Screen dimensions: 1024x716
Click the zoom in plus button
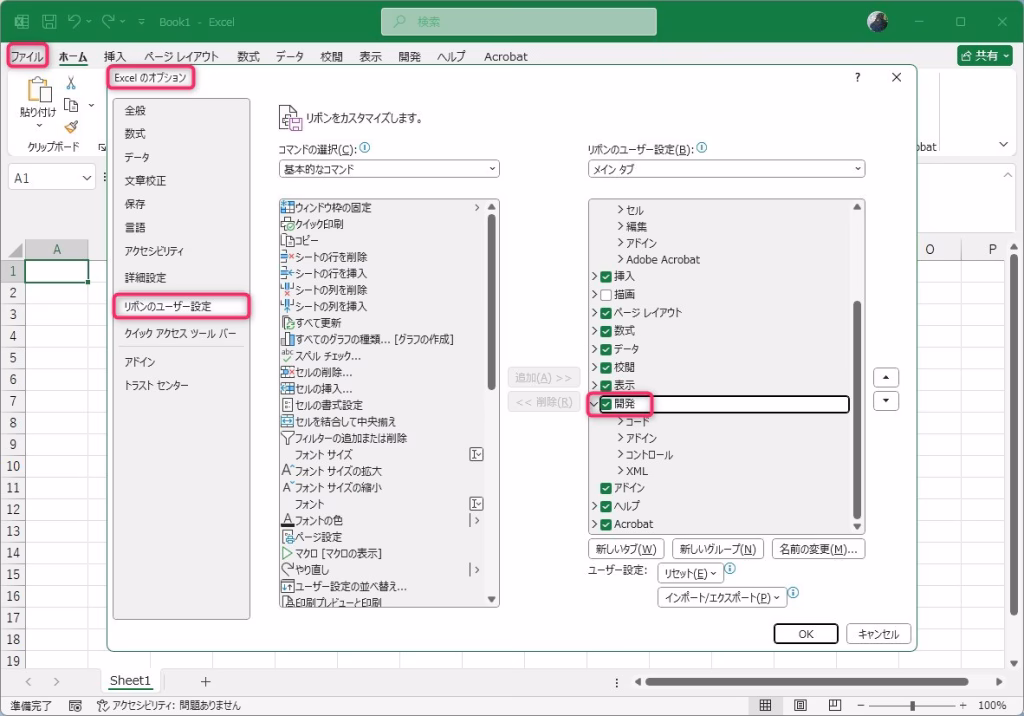pyautogui.click(x=963, y=705)
